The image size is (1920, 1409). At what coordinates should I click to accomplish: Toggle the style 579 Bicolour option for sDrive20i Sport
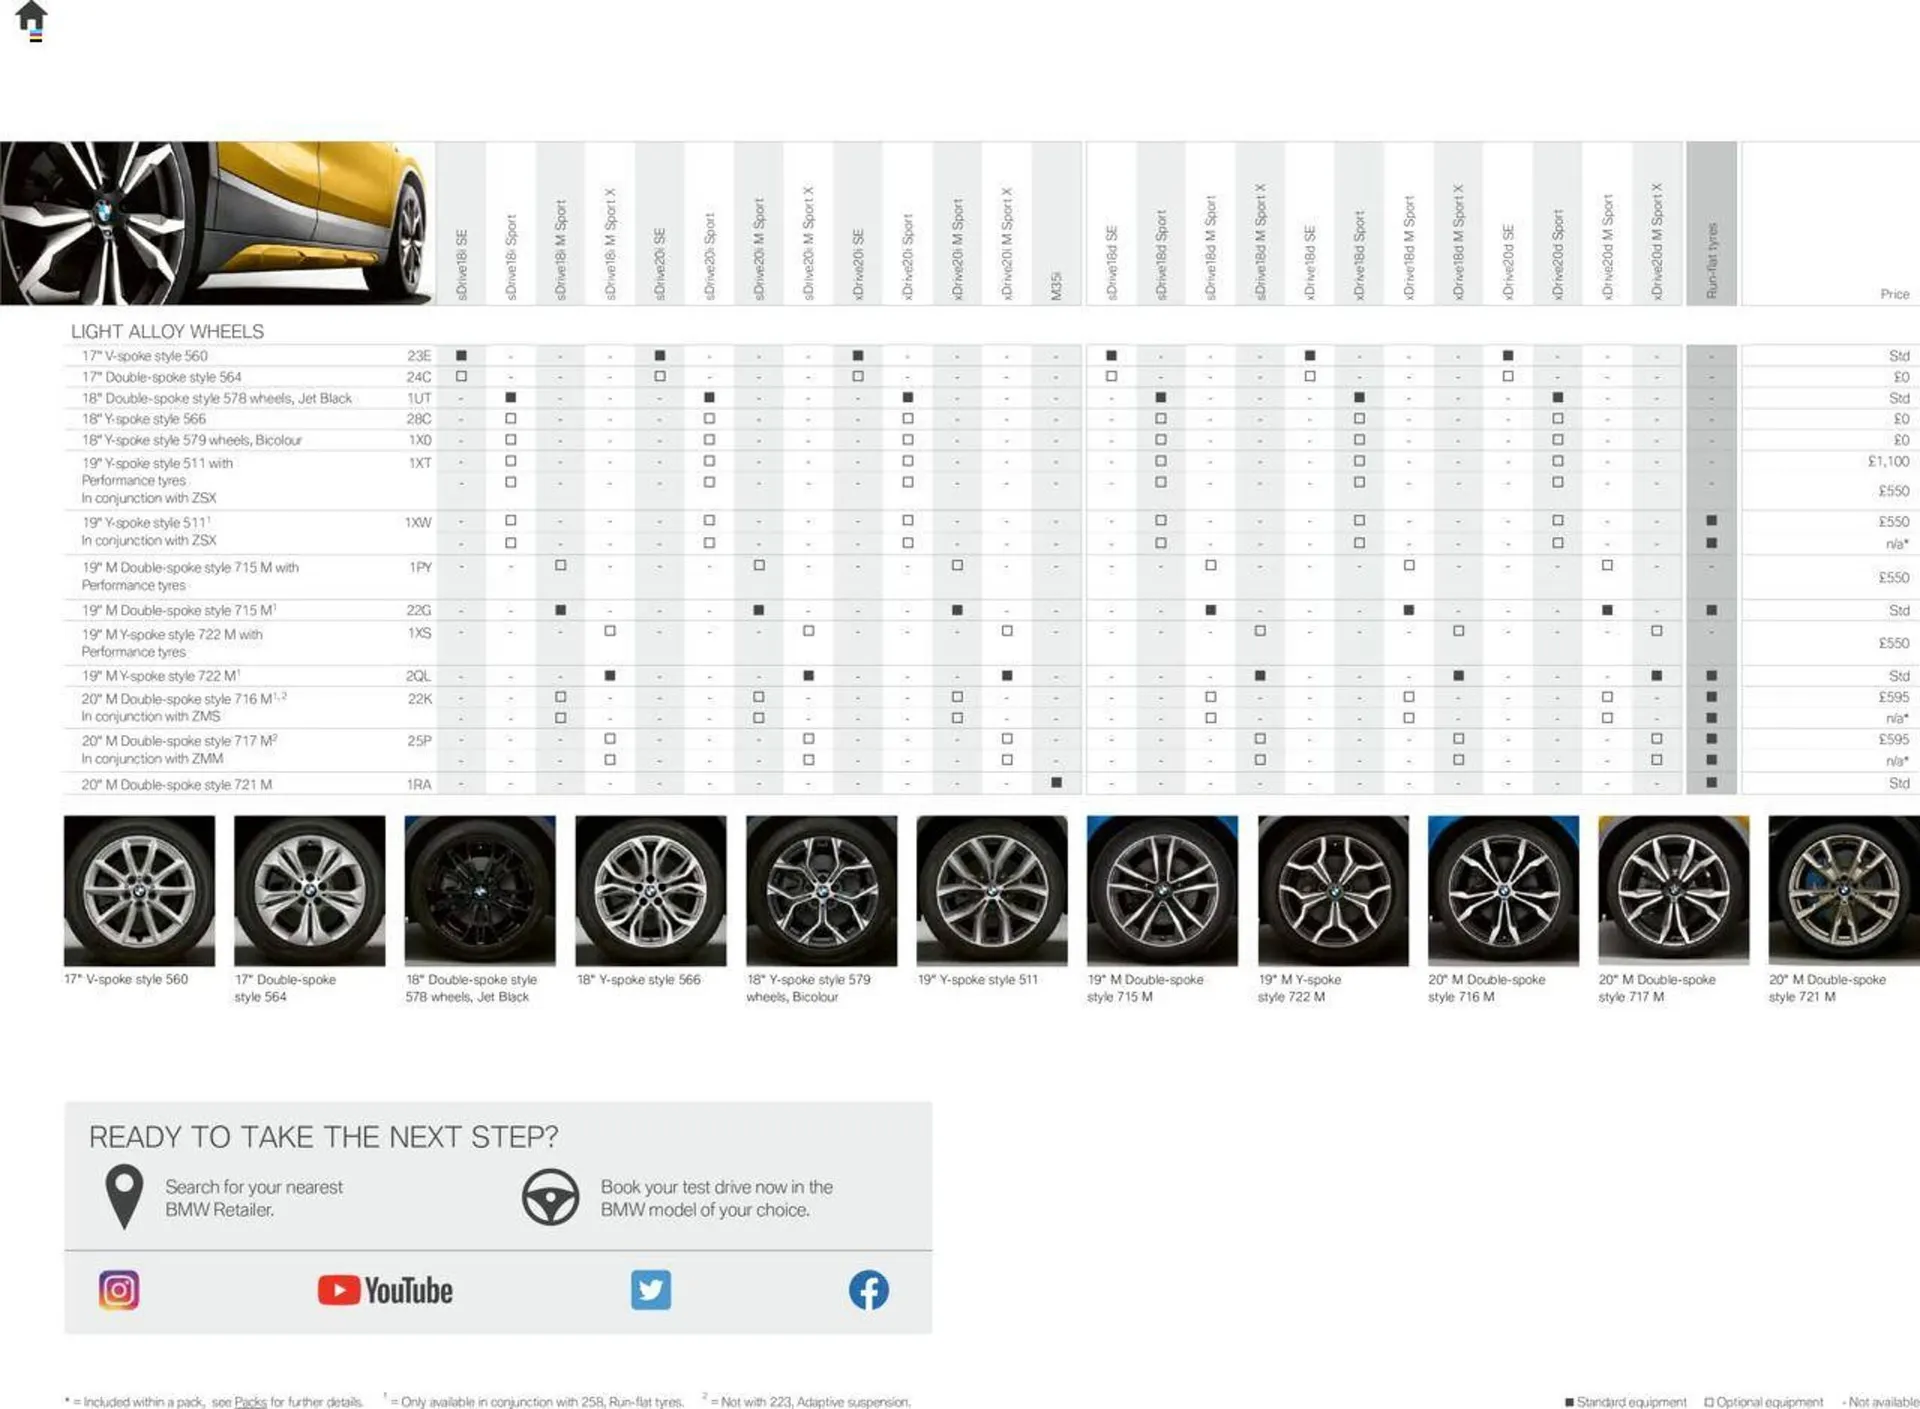click(x=709, y=439)
